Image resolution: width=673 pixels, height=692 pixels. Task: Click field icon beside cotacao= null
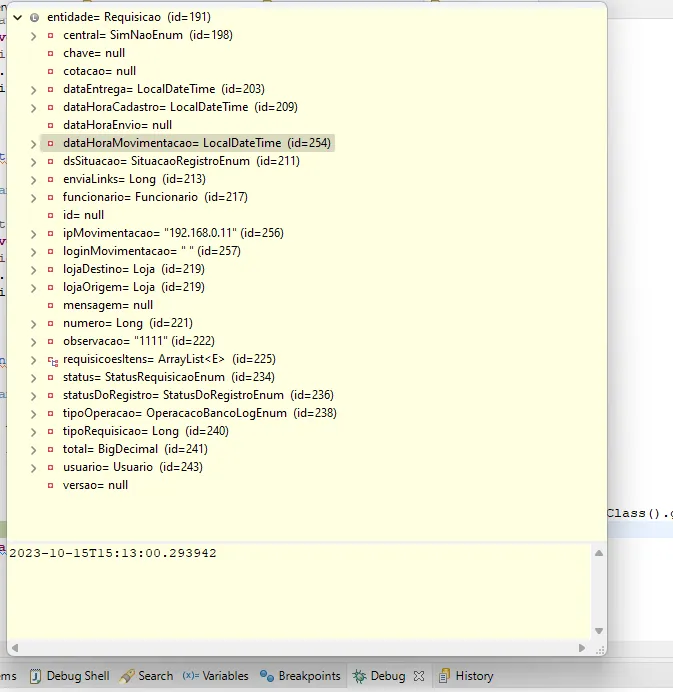coord(50,71)
